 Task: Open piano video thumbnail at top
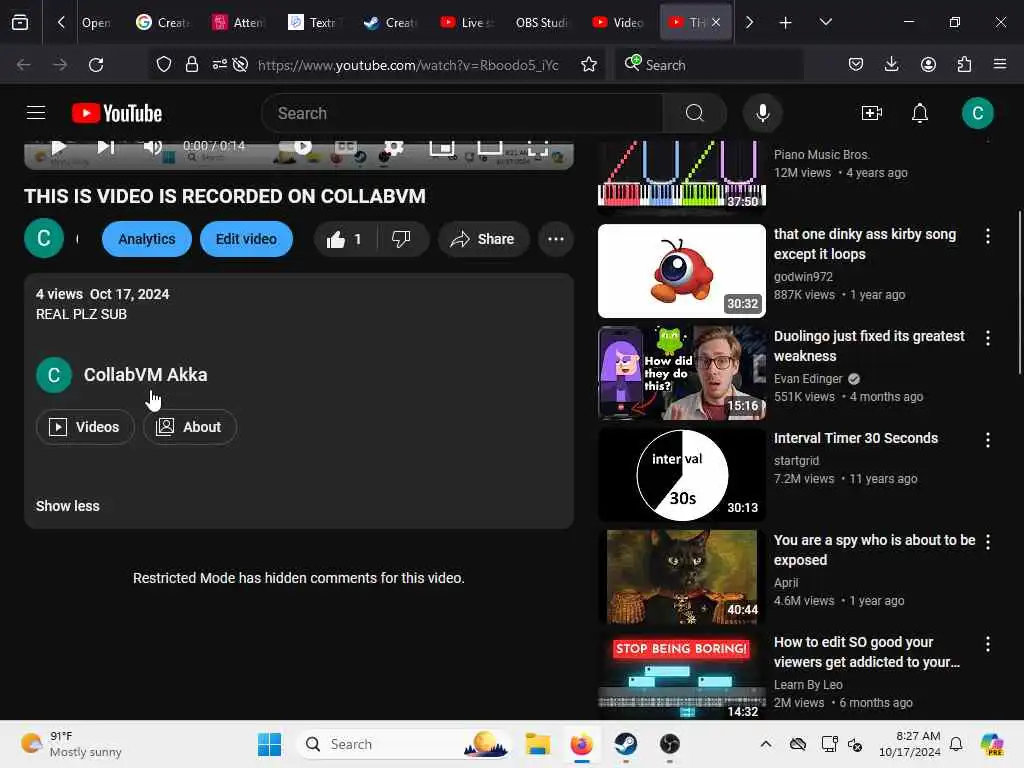pyautogui.click(x=682, y=176)
